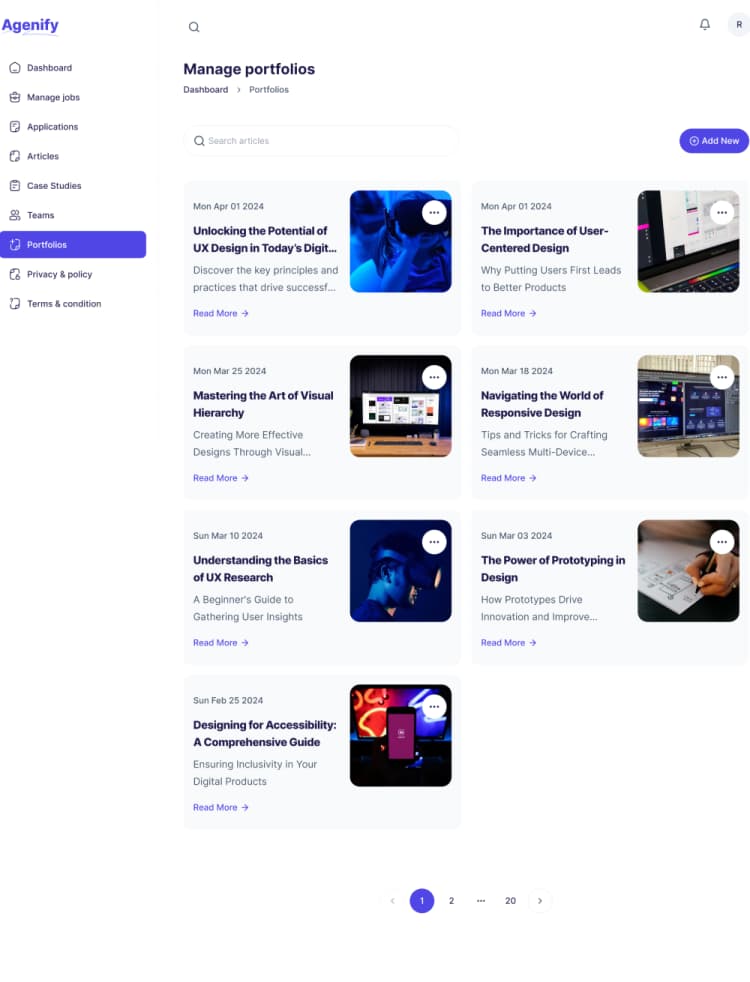The width and height of the screenshot is (750, 982).
Task: Go to previous pagination page arrow
Action: point(393,901)
